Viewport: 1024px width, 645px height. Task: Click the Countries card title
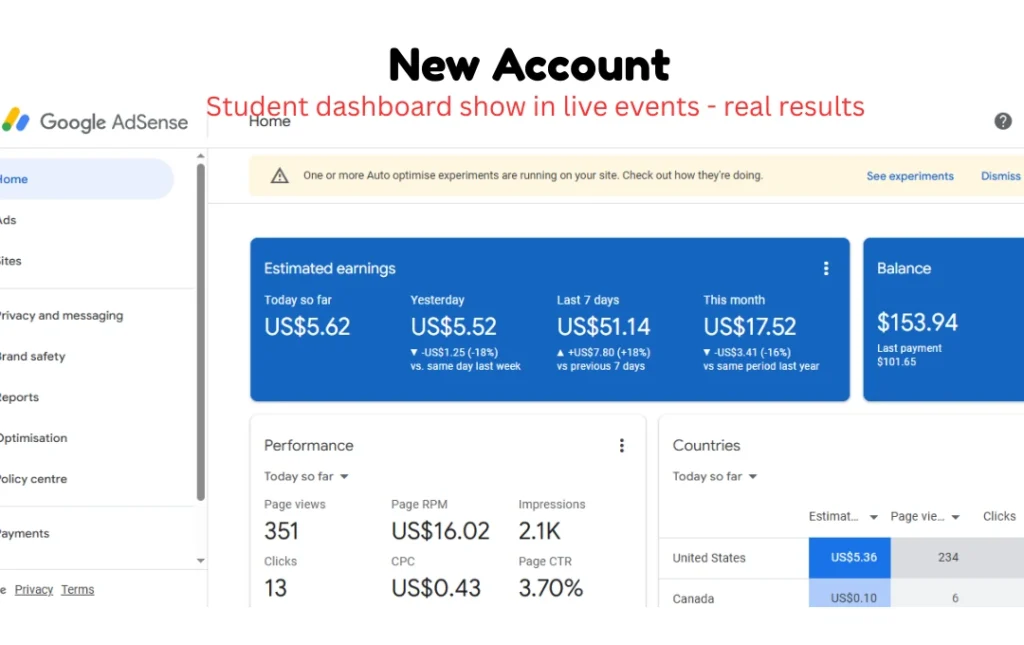pyautogui.click(x=706, y=445)
